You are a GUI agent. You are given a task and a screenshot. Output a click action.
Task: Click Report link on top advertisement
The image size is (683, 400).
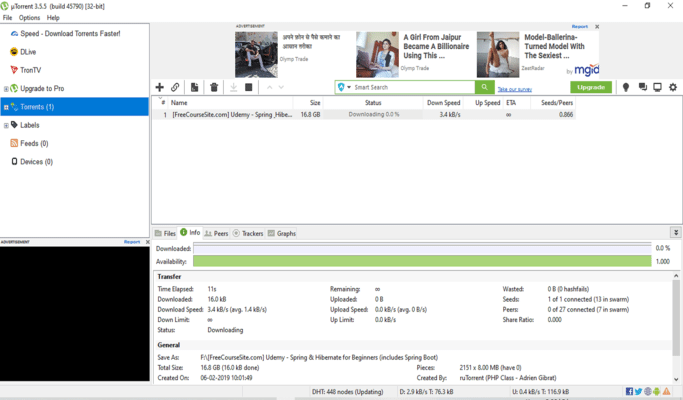pos(580,27)
